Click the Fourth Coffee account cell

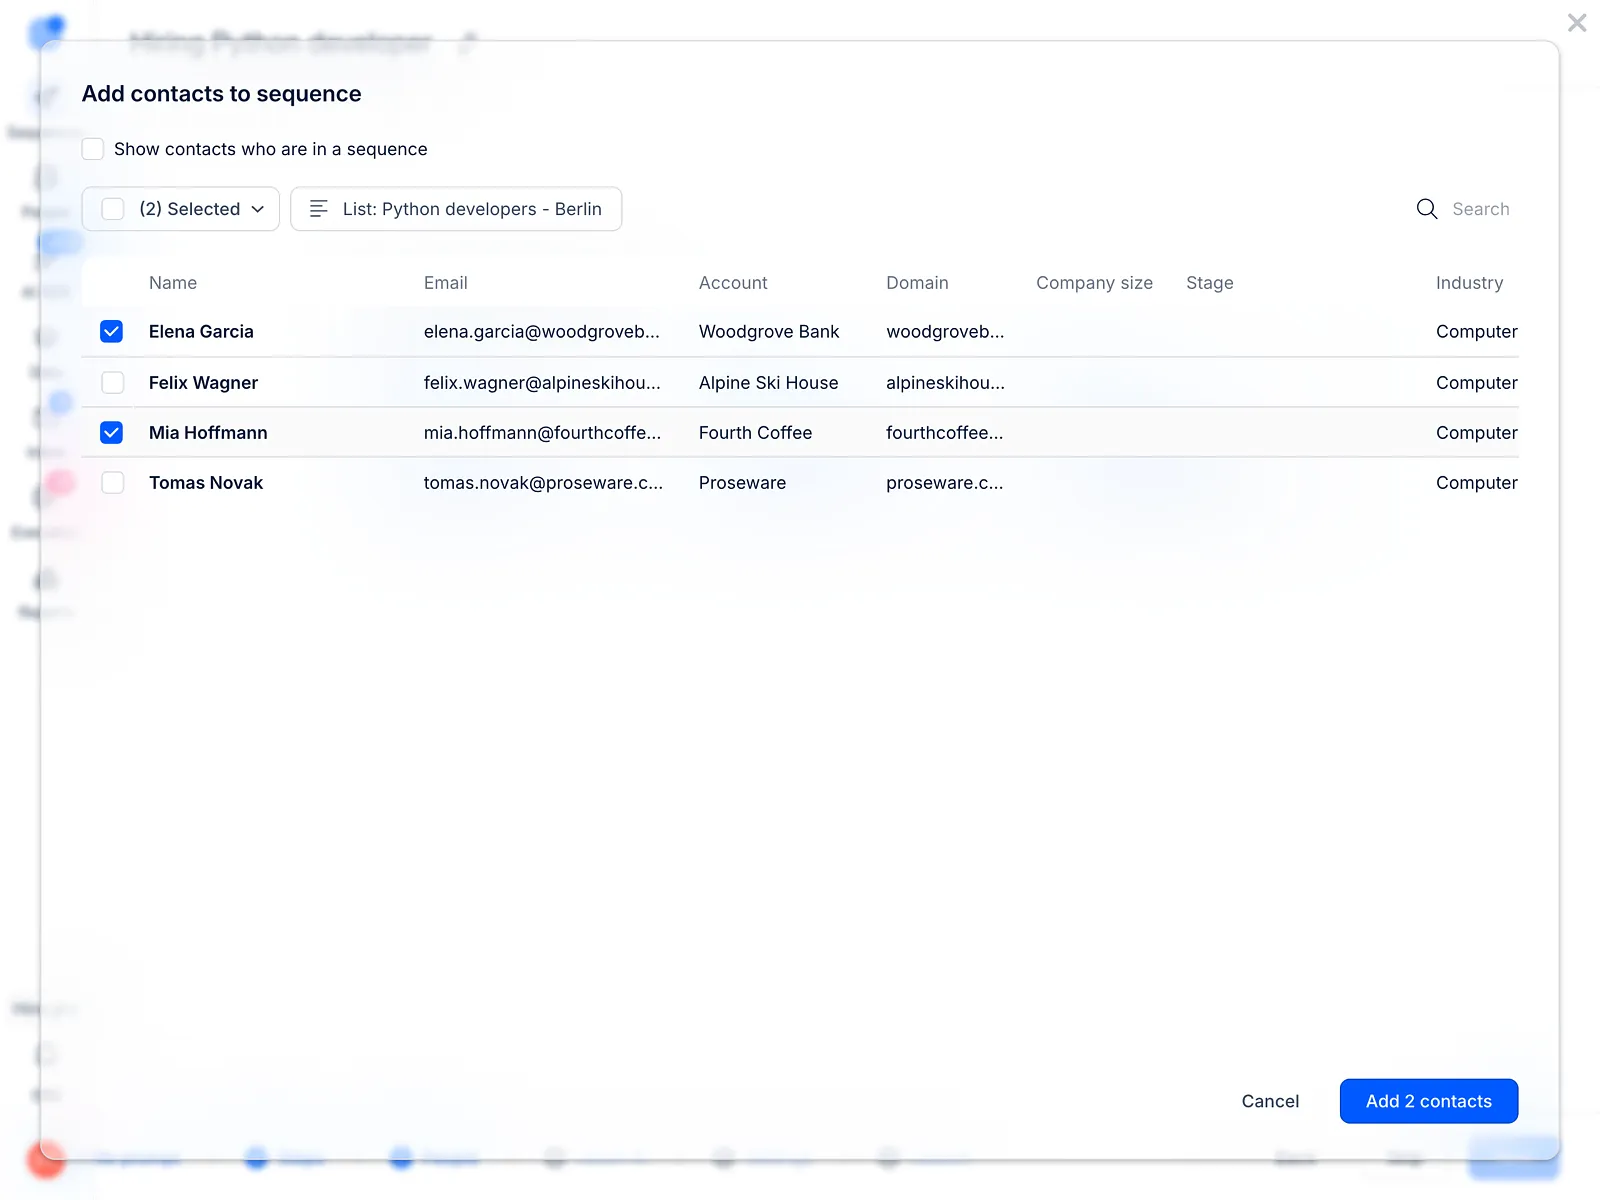755,433
